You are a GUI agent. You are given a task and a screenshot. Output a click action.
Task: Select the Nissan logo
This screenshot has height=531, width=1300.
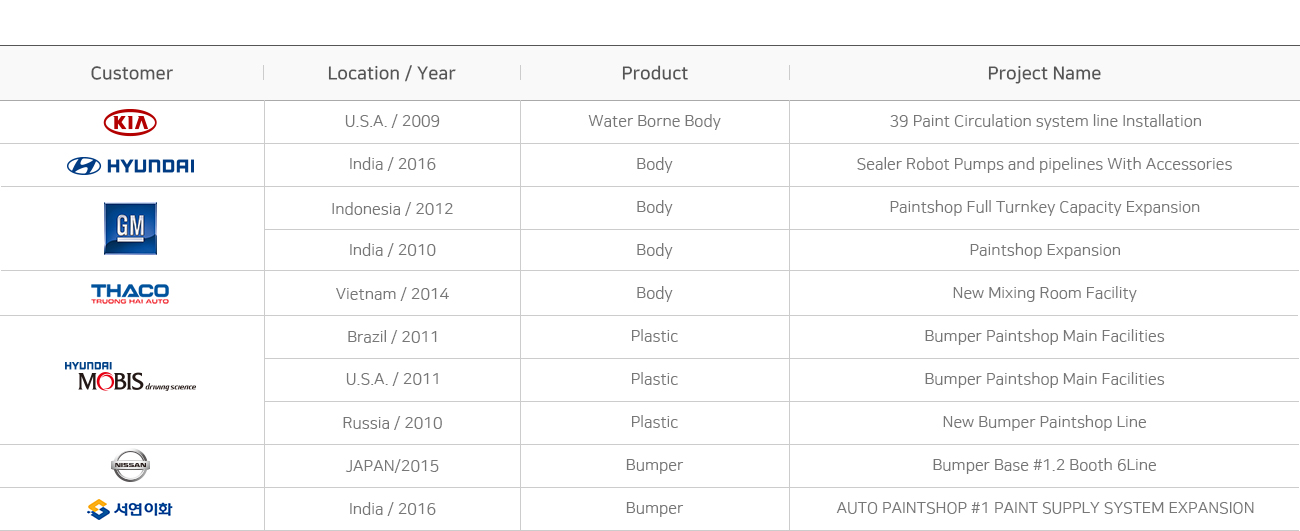pos(130,465)
